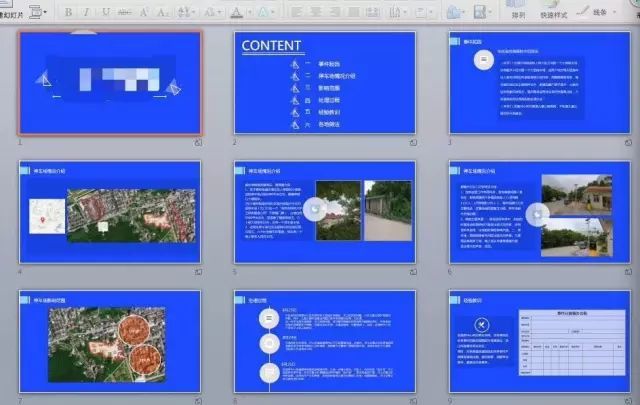
Task: Select slide 1 title thumbnail
Action: coord(110,83)
